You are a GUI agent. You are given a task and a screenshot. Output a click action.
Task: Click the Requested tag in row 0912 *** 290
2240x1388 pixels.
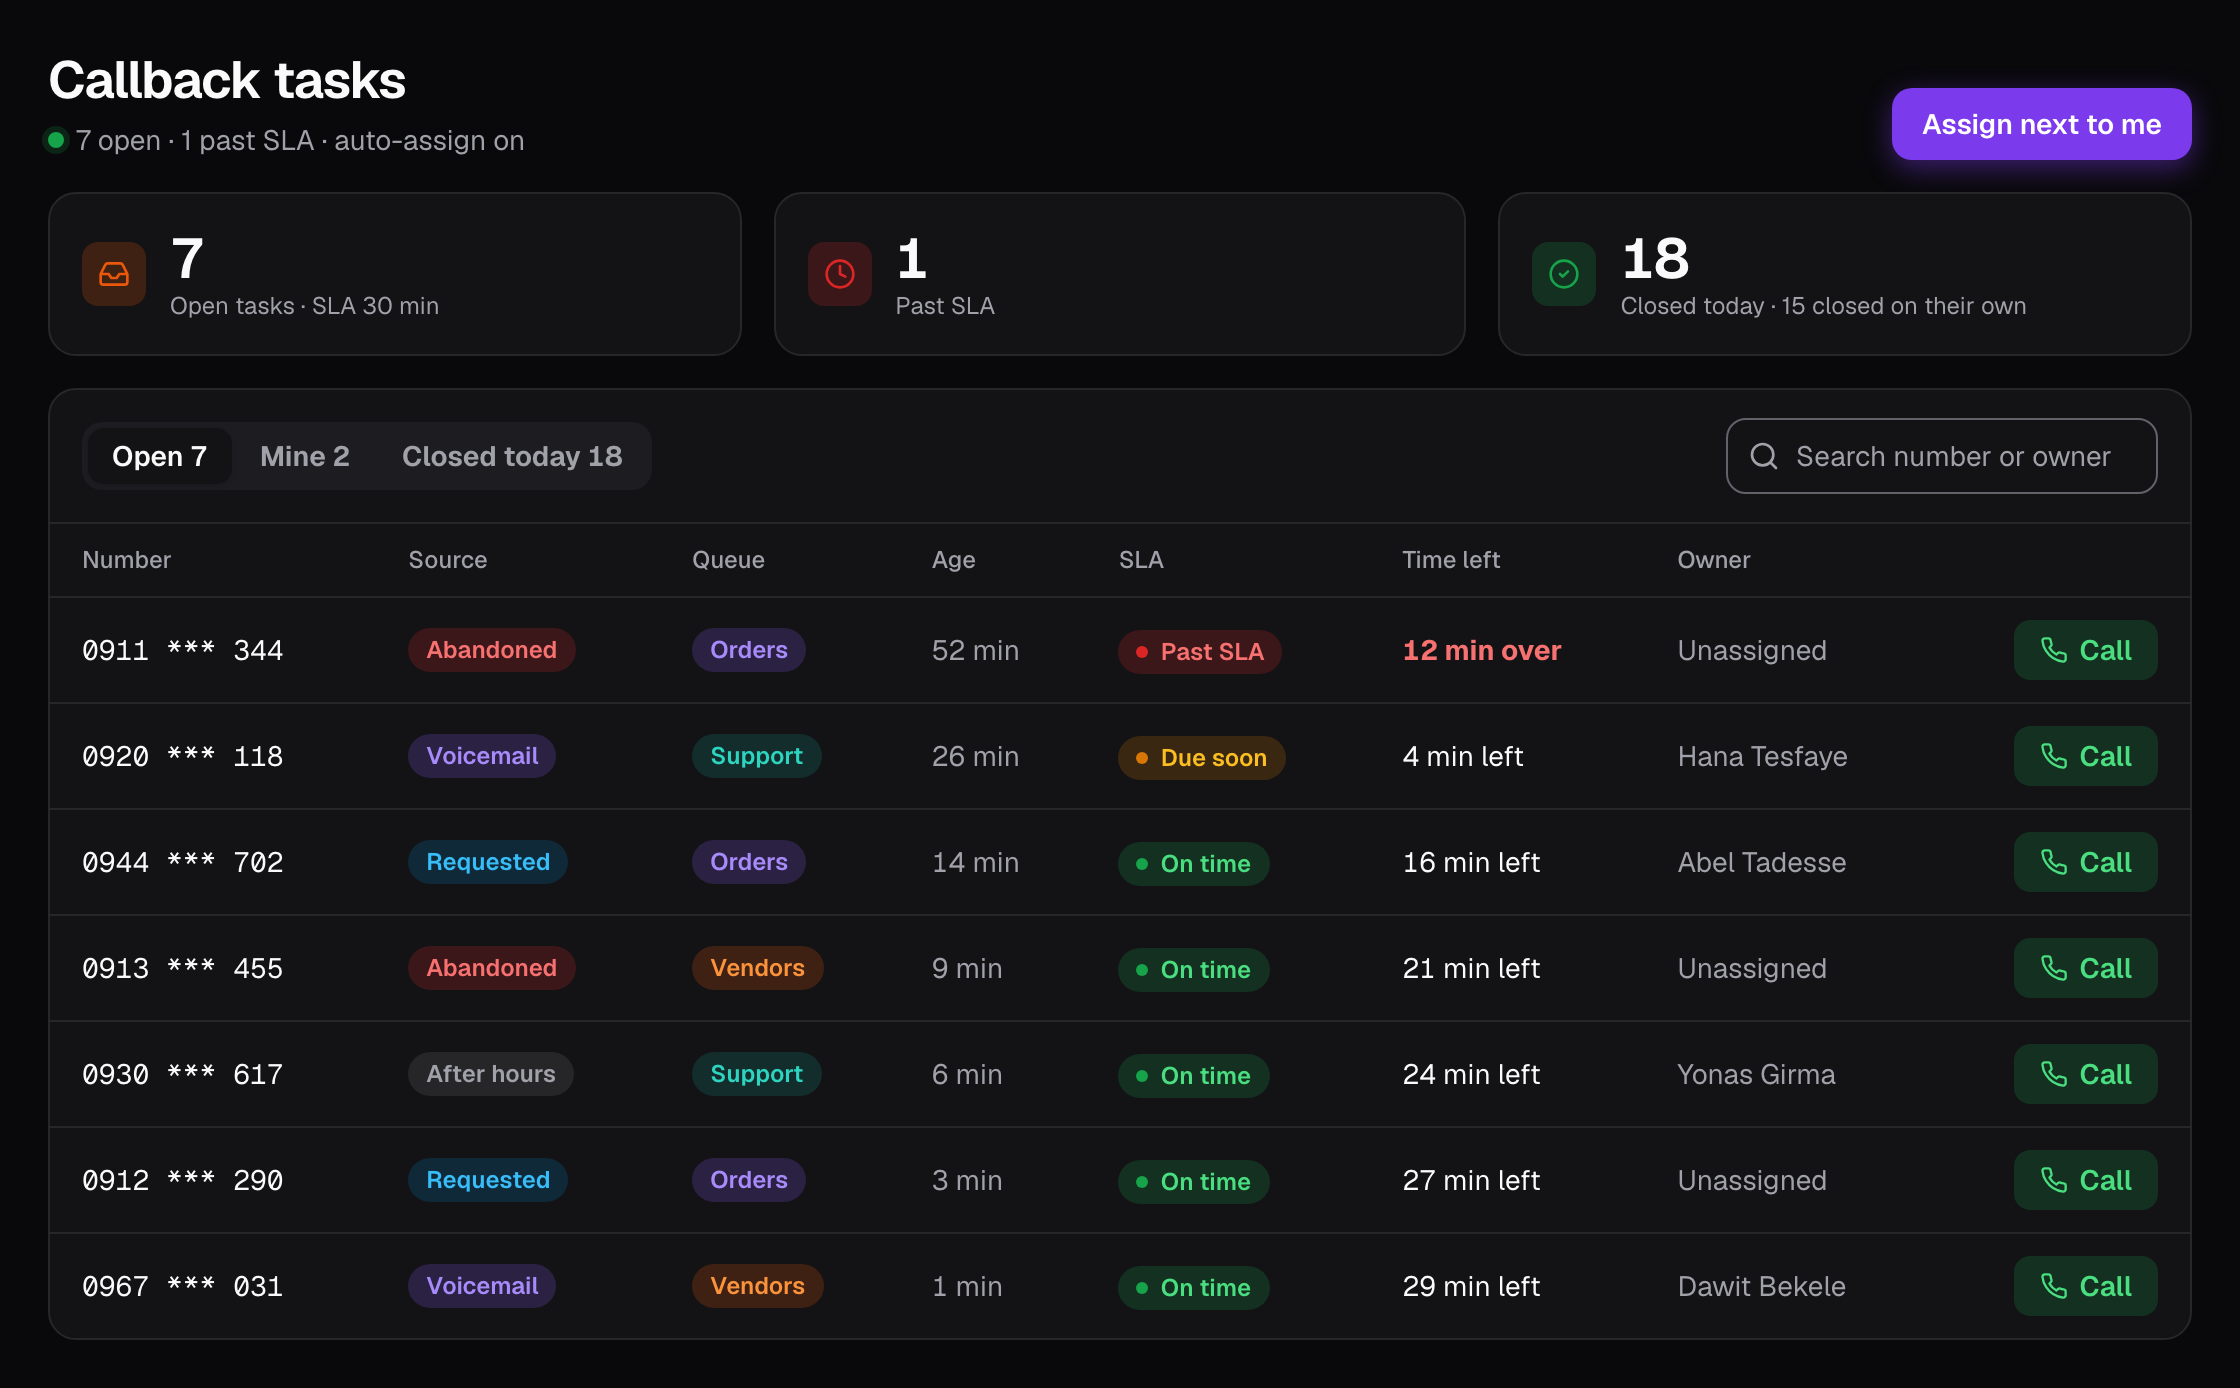coord(487,1180)
